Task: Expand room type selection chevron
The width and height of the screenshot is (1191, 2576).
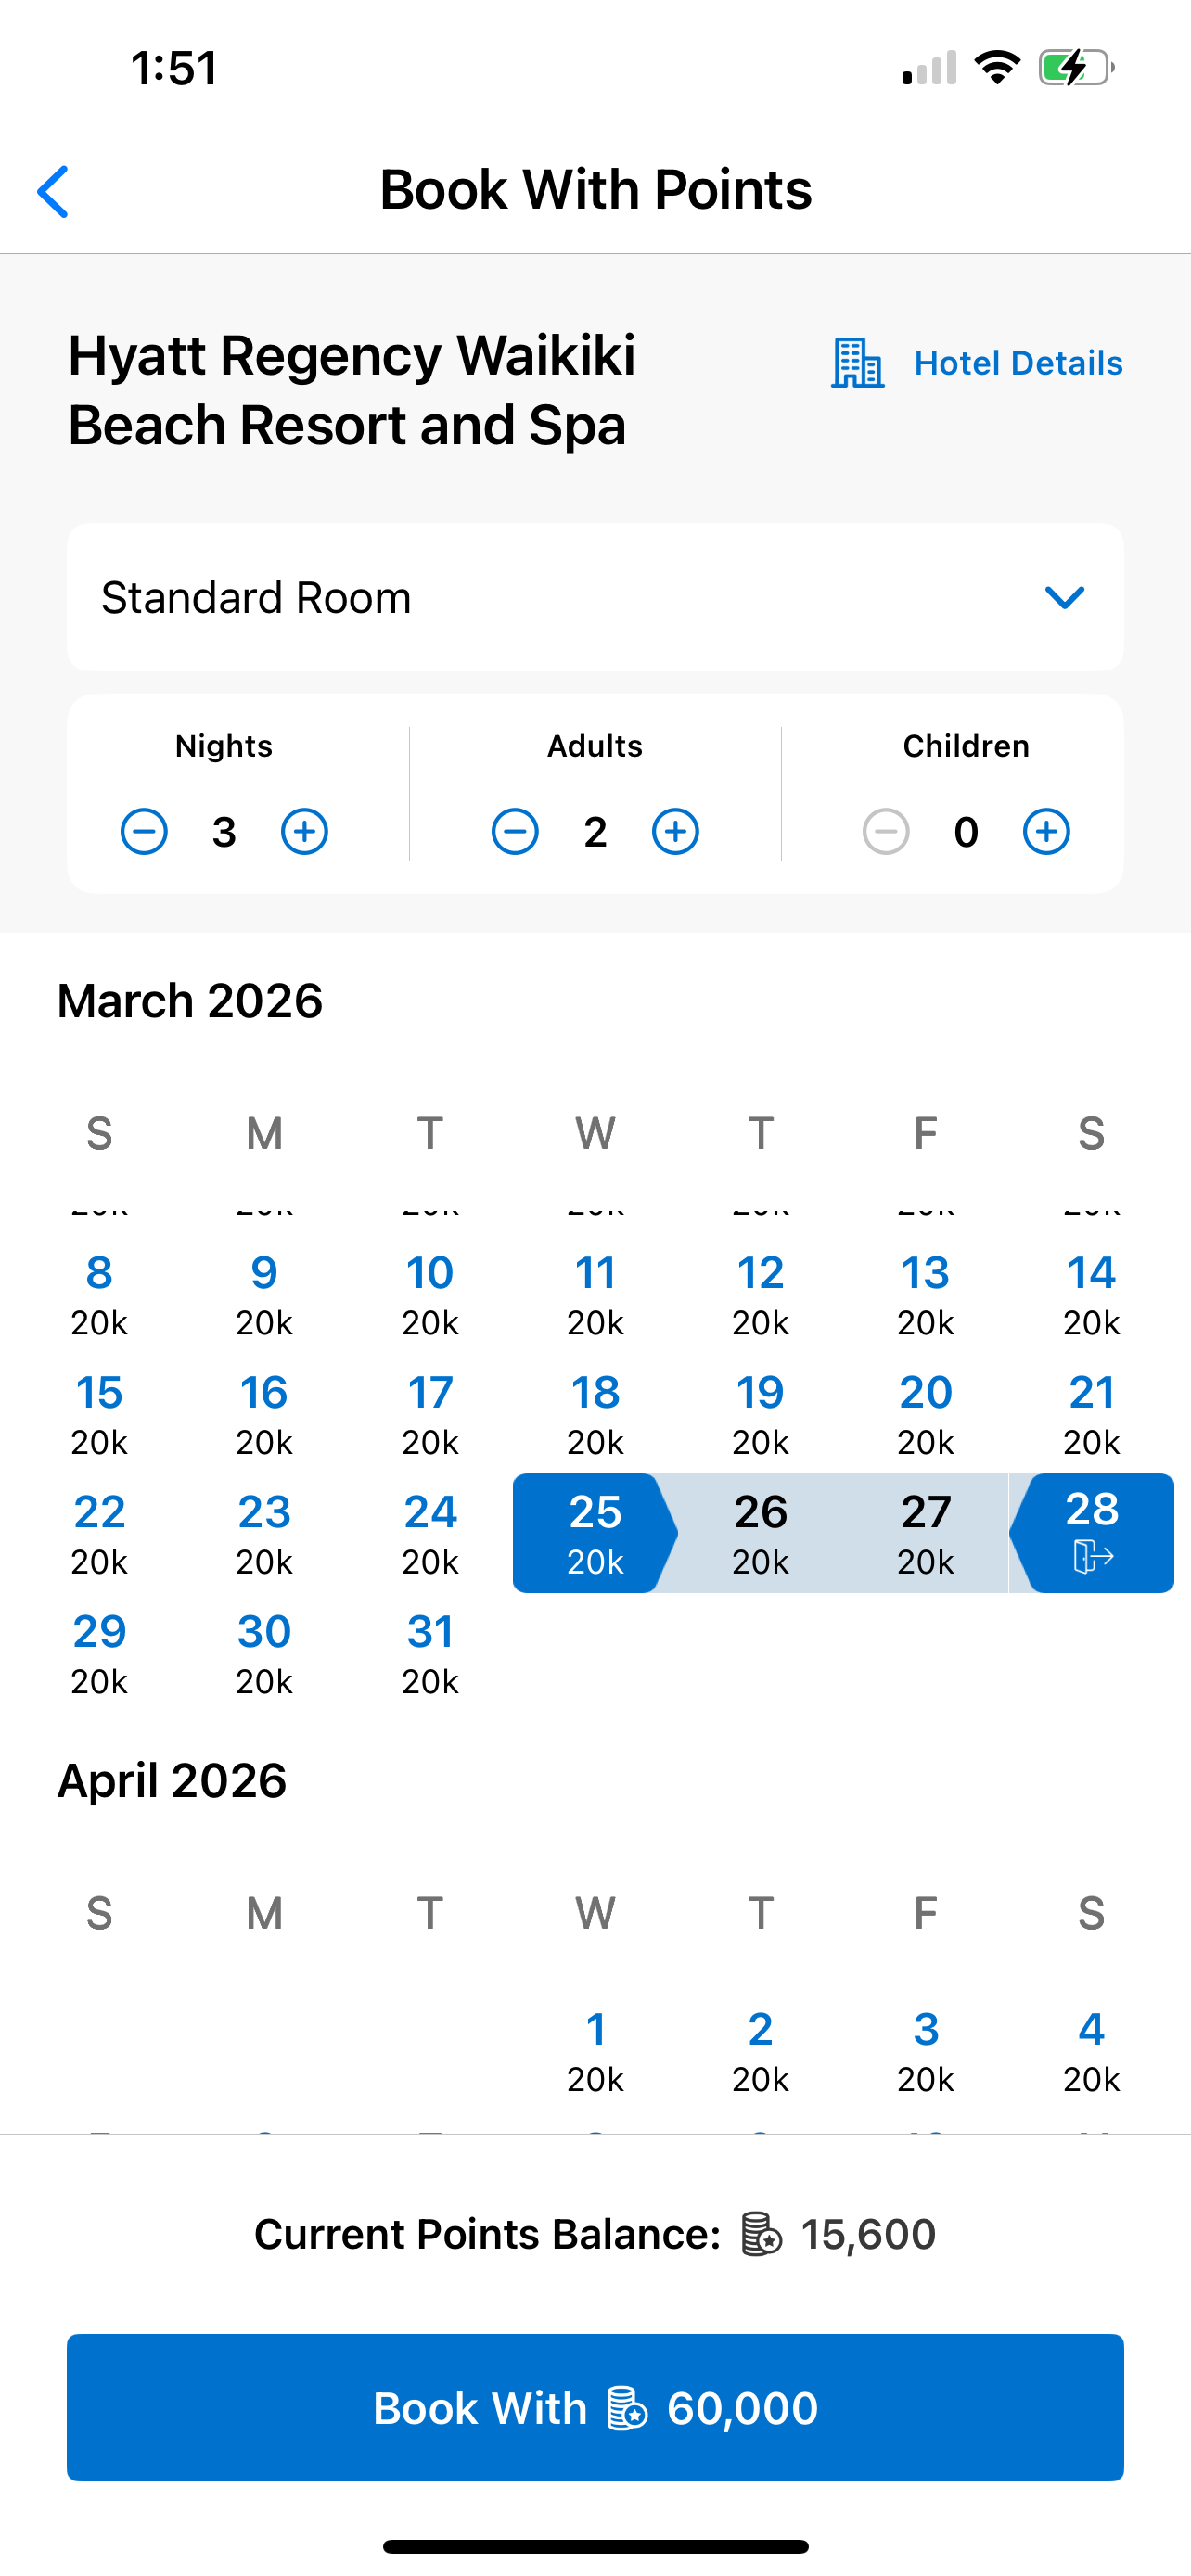Action: pos(1064,596)
